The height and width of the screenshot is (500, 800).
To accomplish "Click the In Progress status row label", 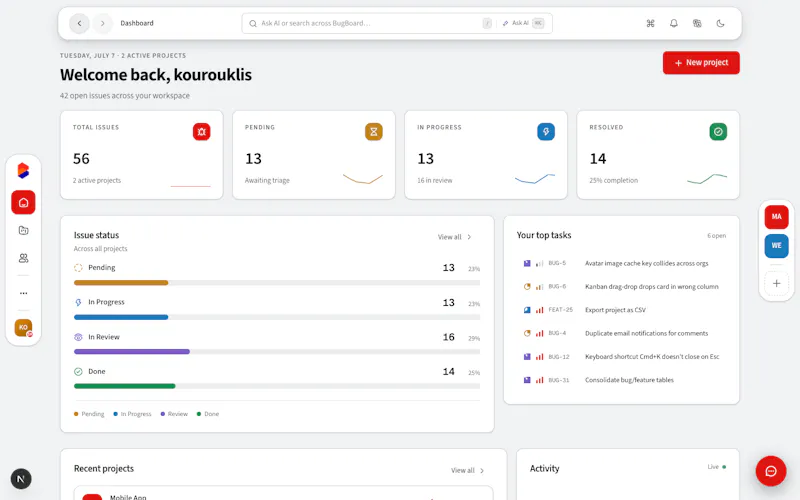I will click(x=106, y=302).
